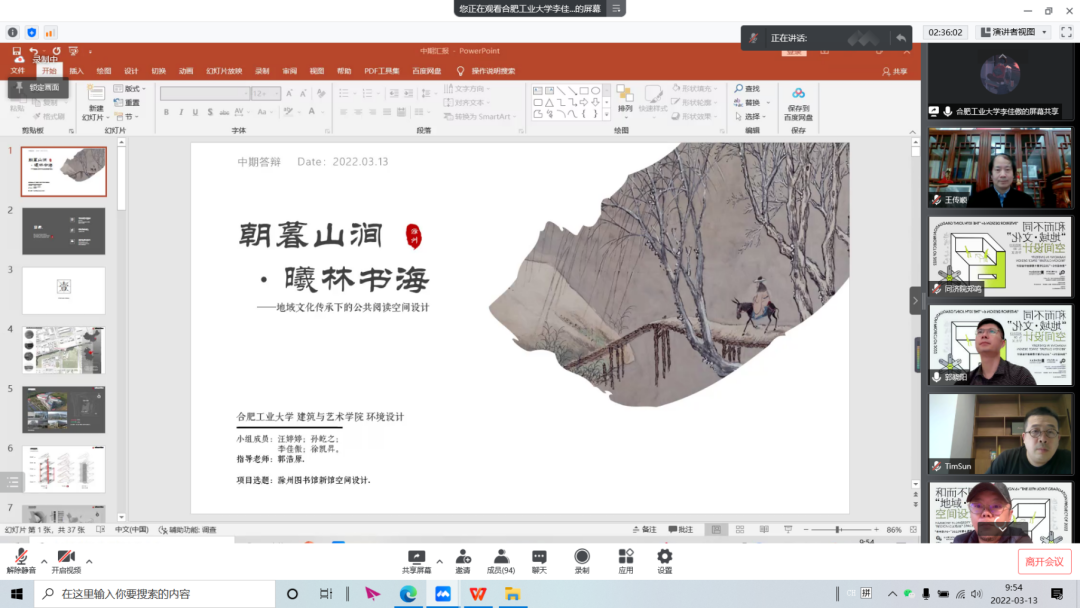This screenshot has height=608, width=1080.
Task: Click the 排列 arrange button
Action: click(625, 99)
